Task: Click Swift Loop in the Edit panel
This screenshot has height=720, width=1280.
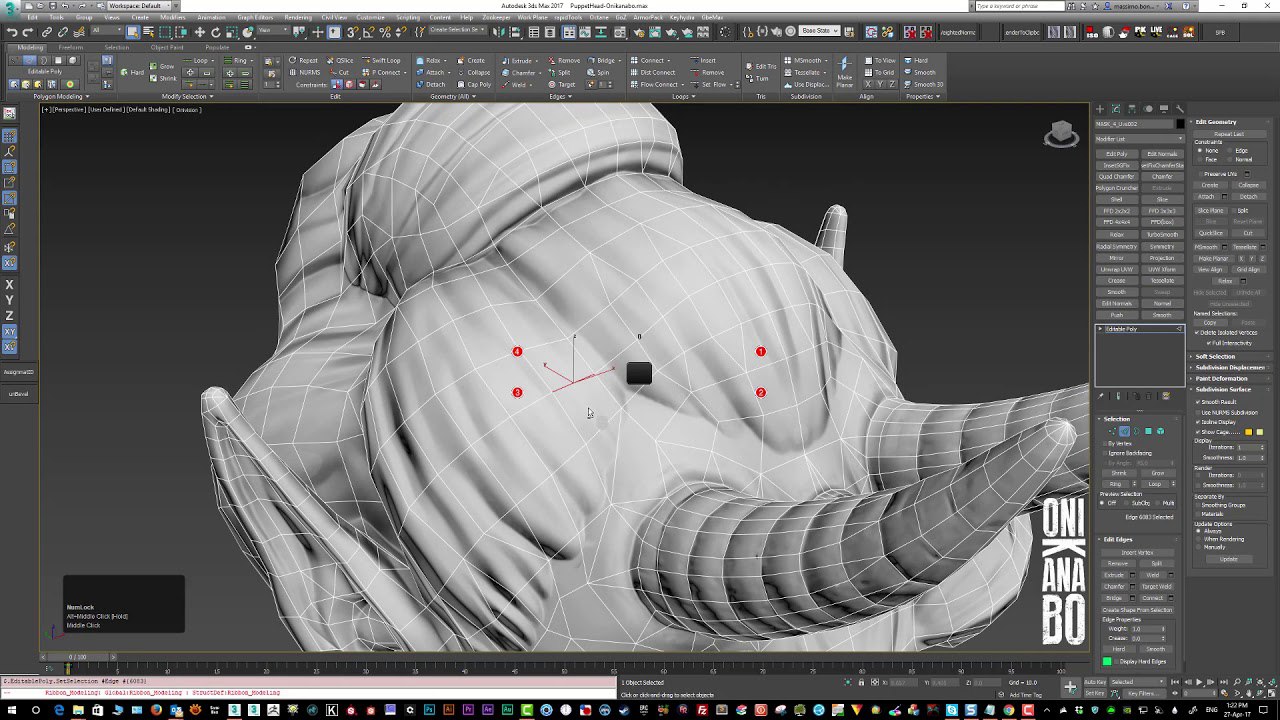Action: tap(381, 60)
